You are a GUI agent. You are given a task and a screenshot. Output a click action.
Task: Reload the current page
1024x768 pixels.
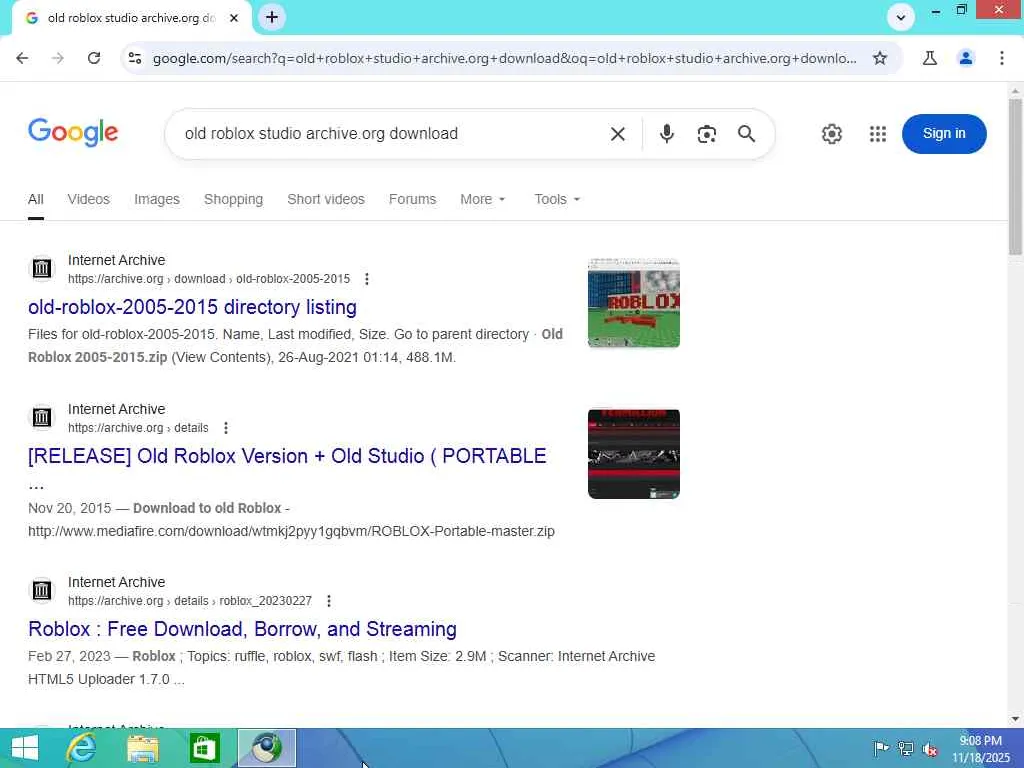[94, 58]
